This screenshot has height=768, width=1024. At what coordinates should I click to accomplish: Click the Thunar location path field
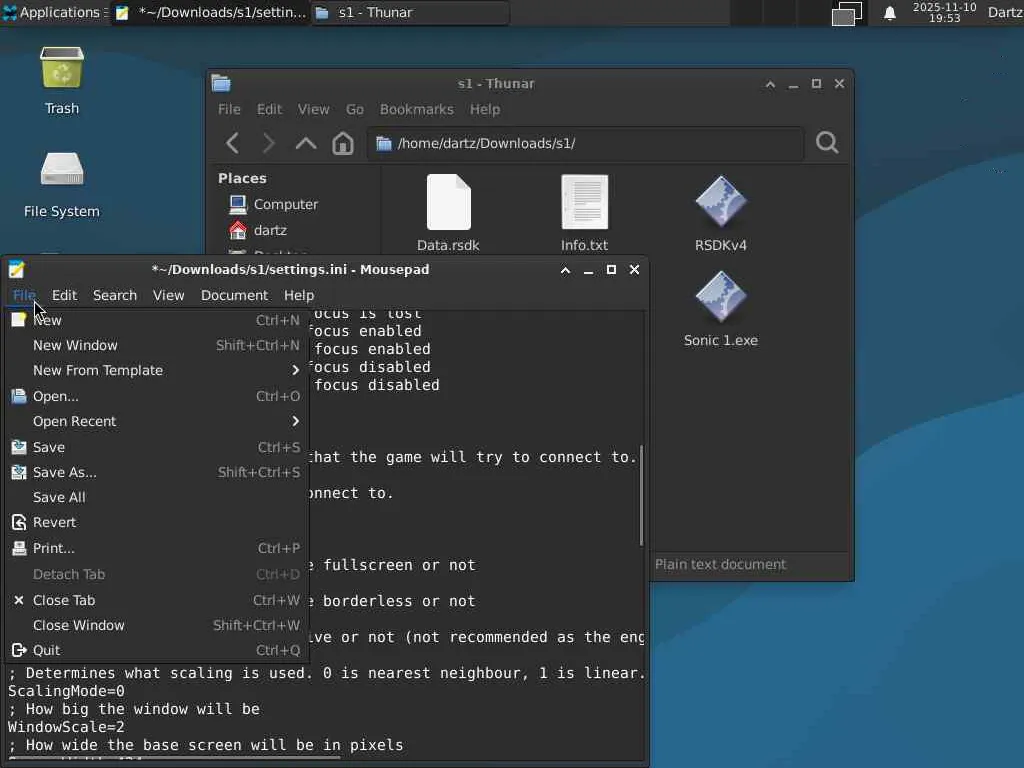coord(585,143)
